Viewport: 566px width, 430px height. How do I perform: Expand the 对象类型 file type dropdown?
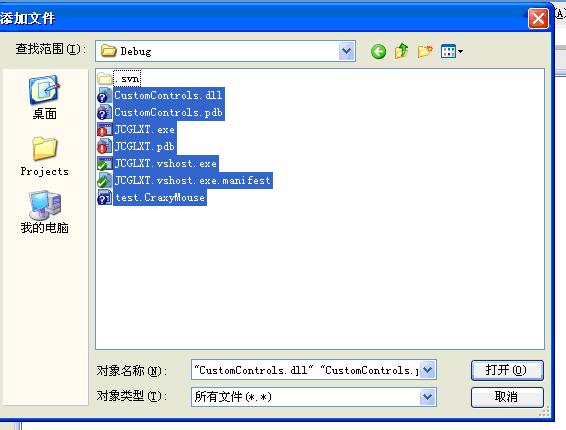(x=428, y=397)
